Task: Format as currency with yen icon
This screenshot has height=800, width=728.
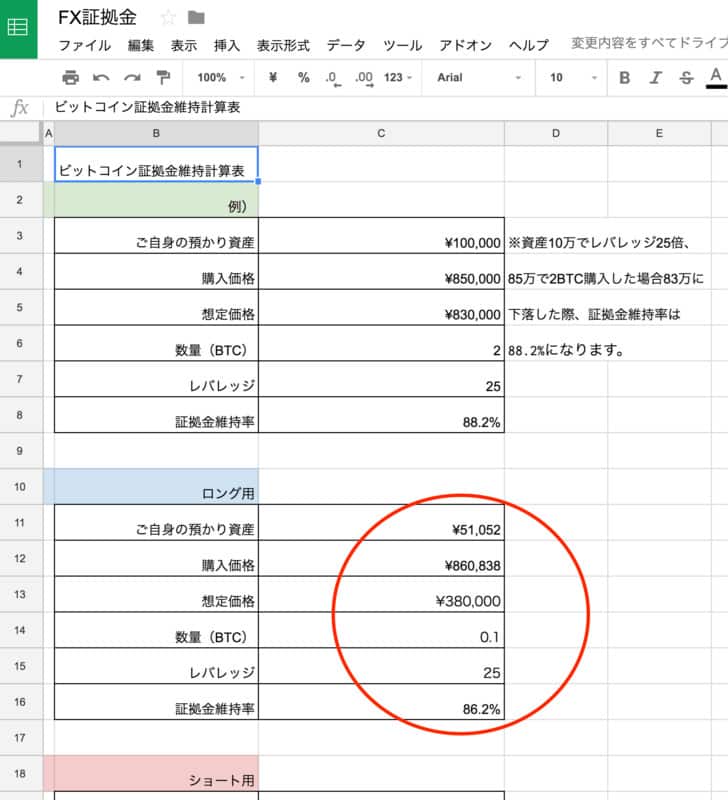Action: point(273,78)
